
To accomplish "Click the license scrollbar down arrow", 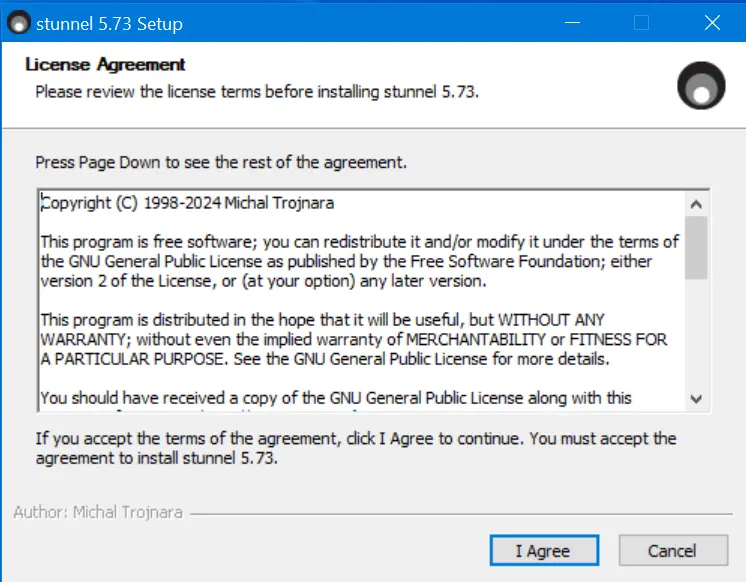I will 696,398.
